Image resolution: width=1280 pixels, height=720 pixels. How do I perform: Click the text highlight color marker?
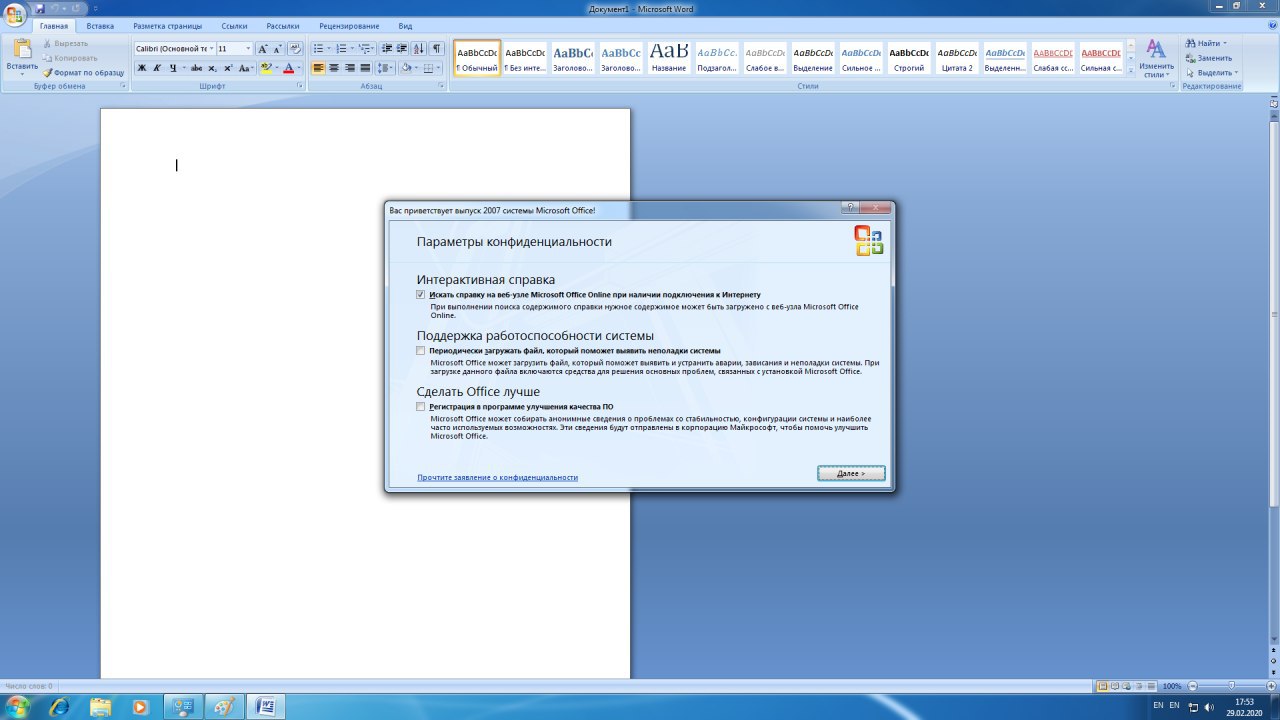click(x=265, y=68)
